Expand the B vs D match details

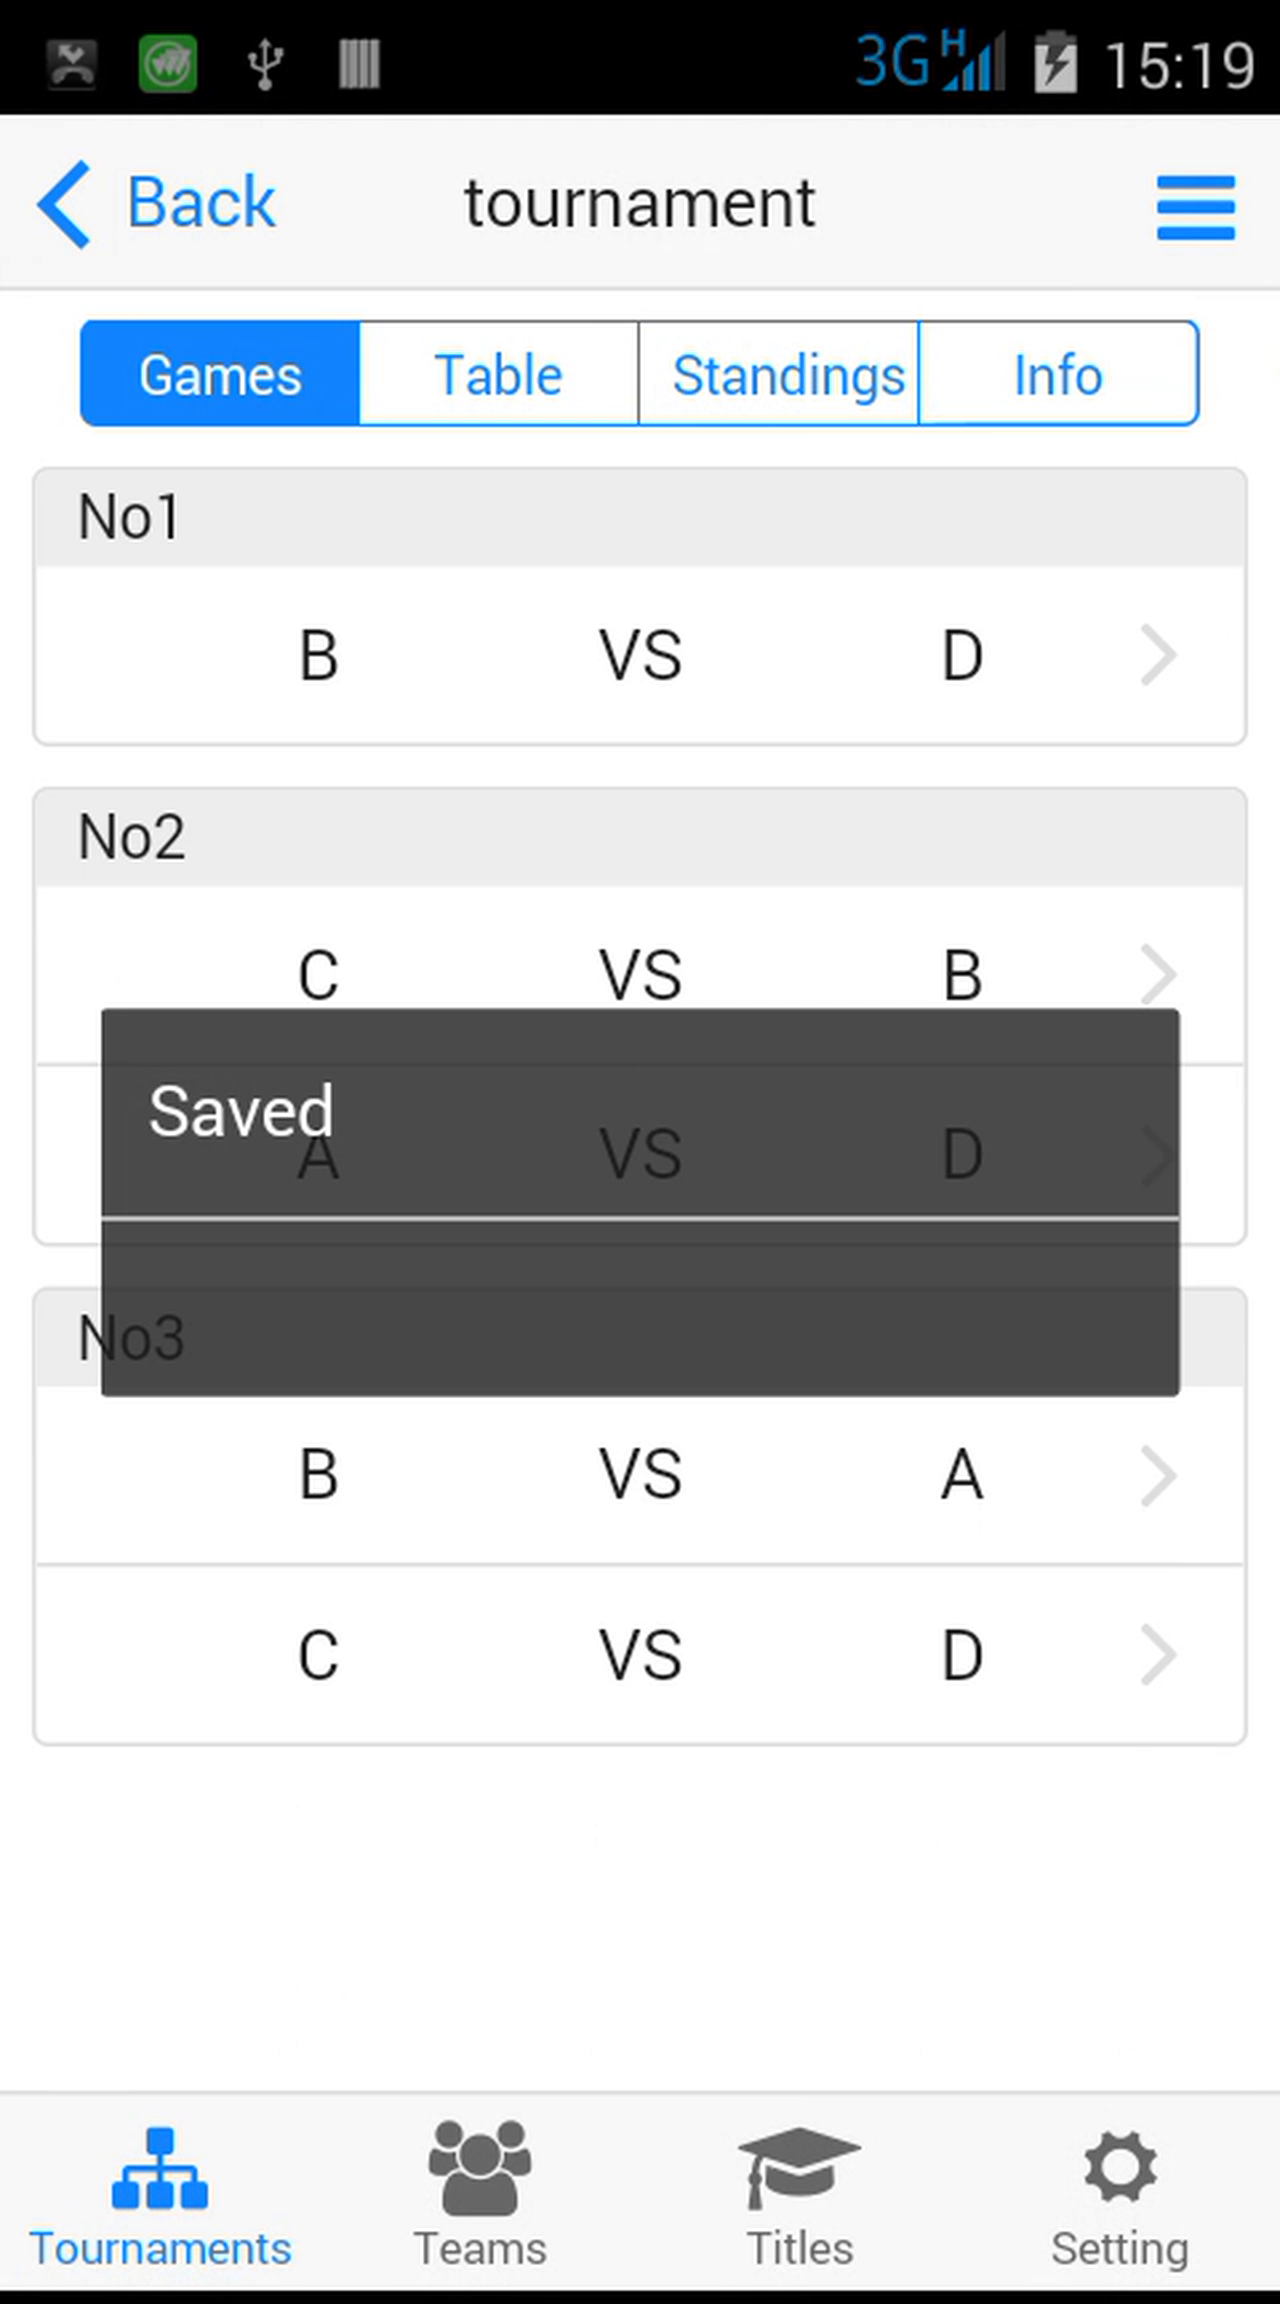[1158, 655]
